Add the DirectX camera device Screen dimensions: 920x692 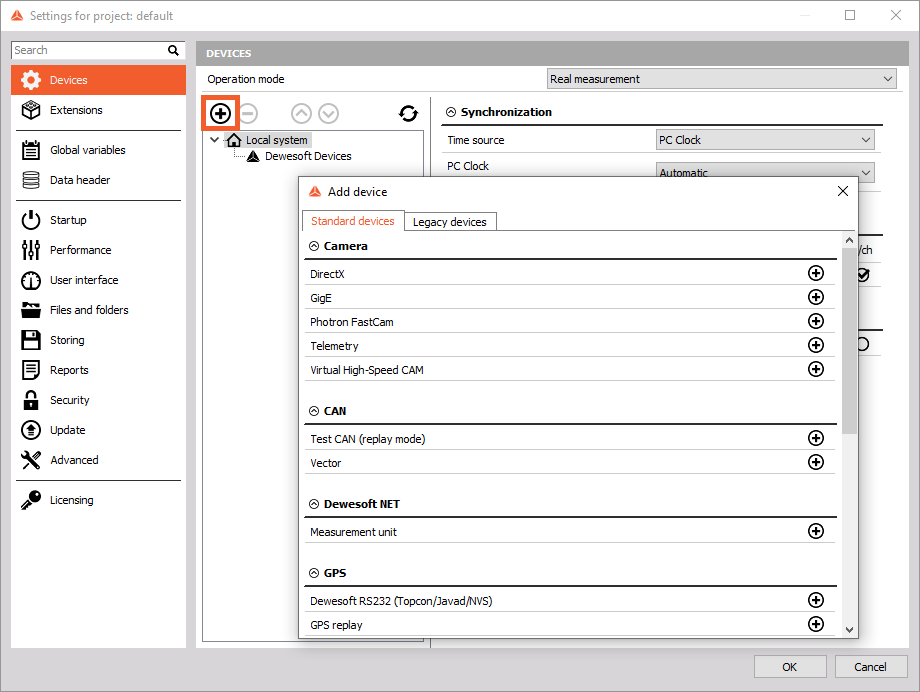point(816,273)
